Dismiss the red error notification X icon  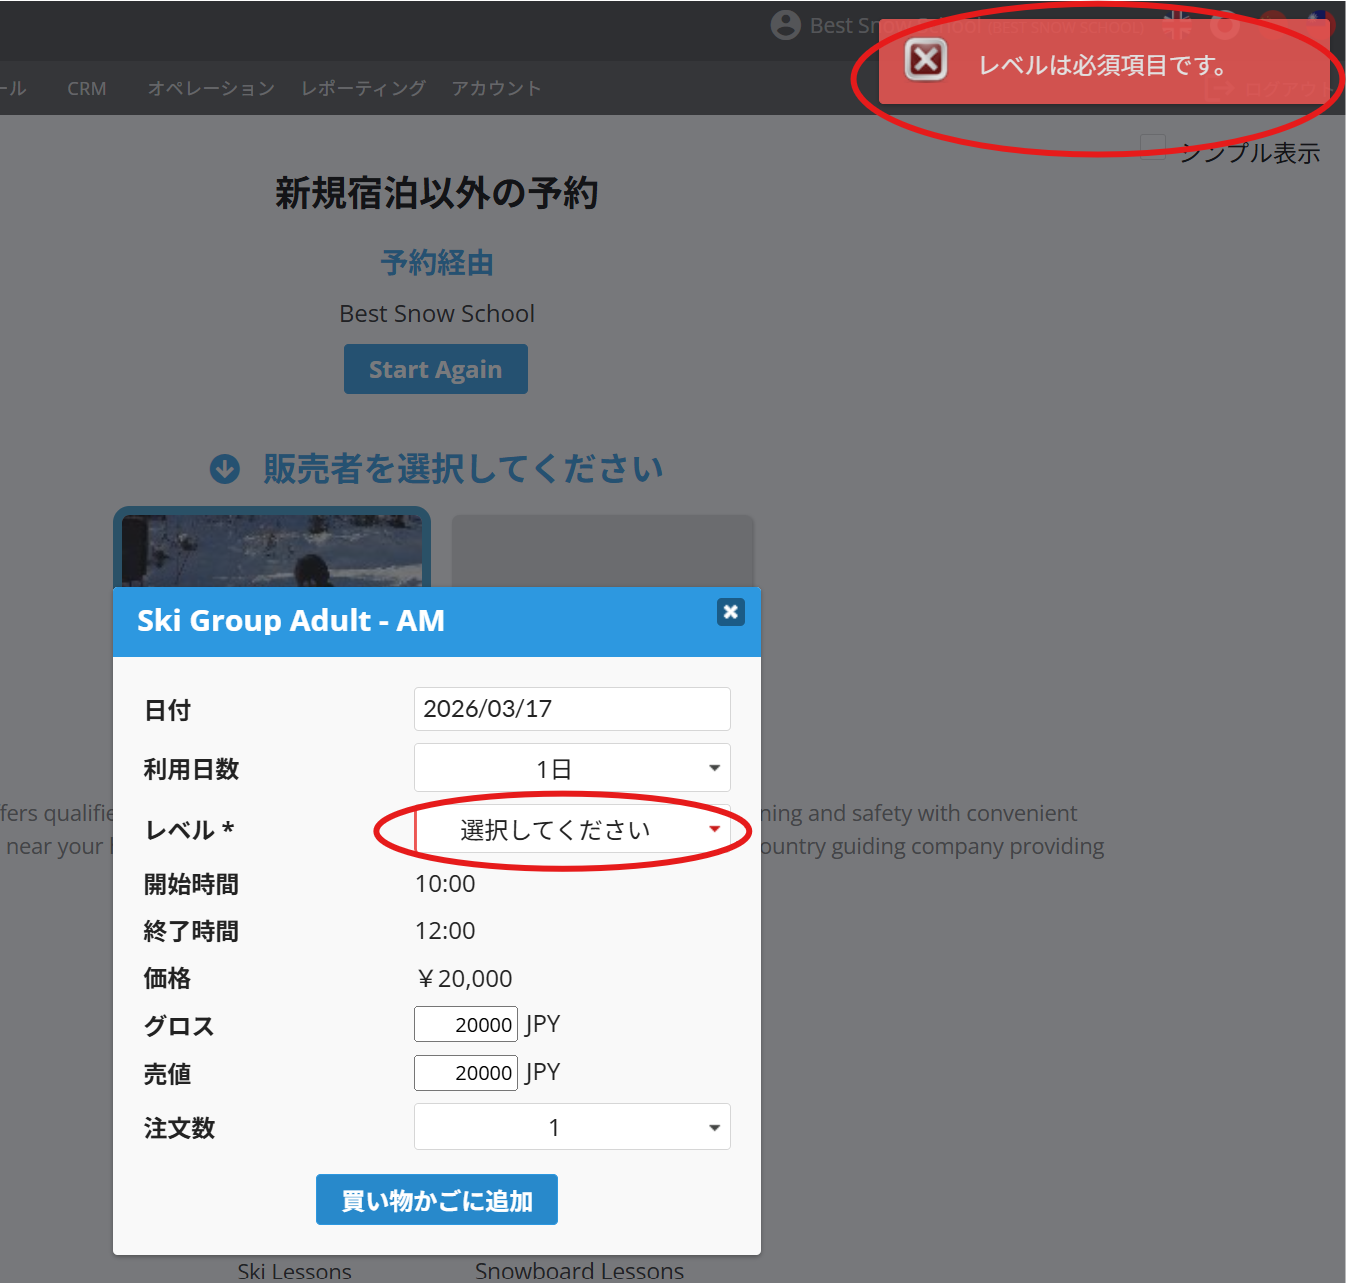click(x=926, y=60)
